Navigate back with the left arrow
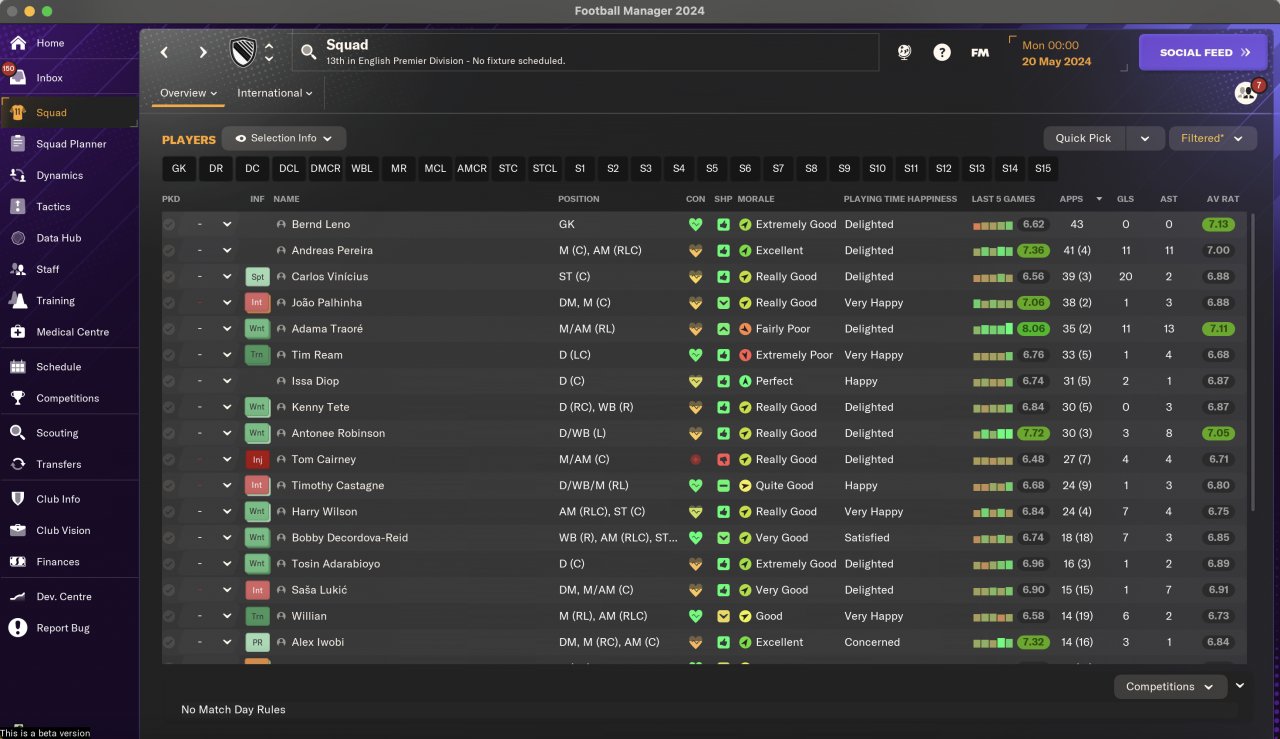 click(165, 52)
